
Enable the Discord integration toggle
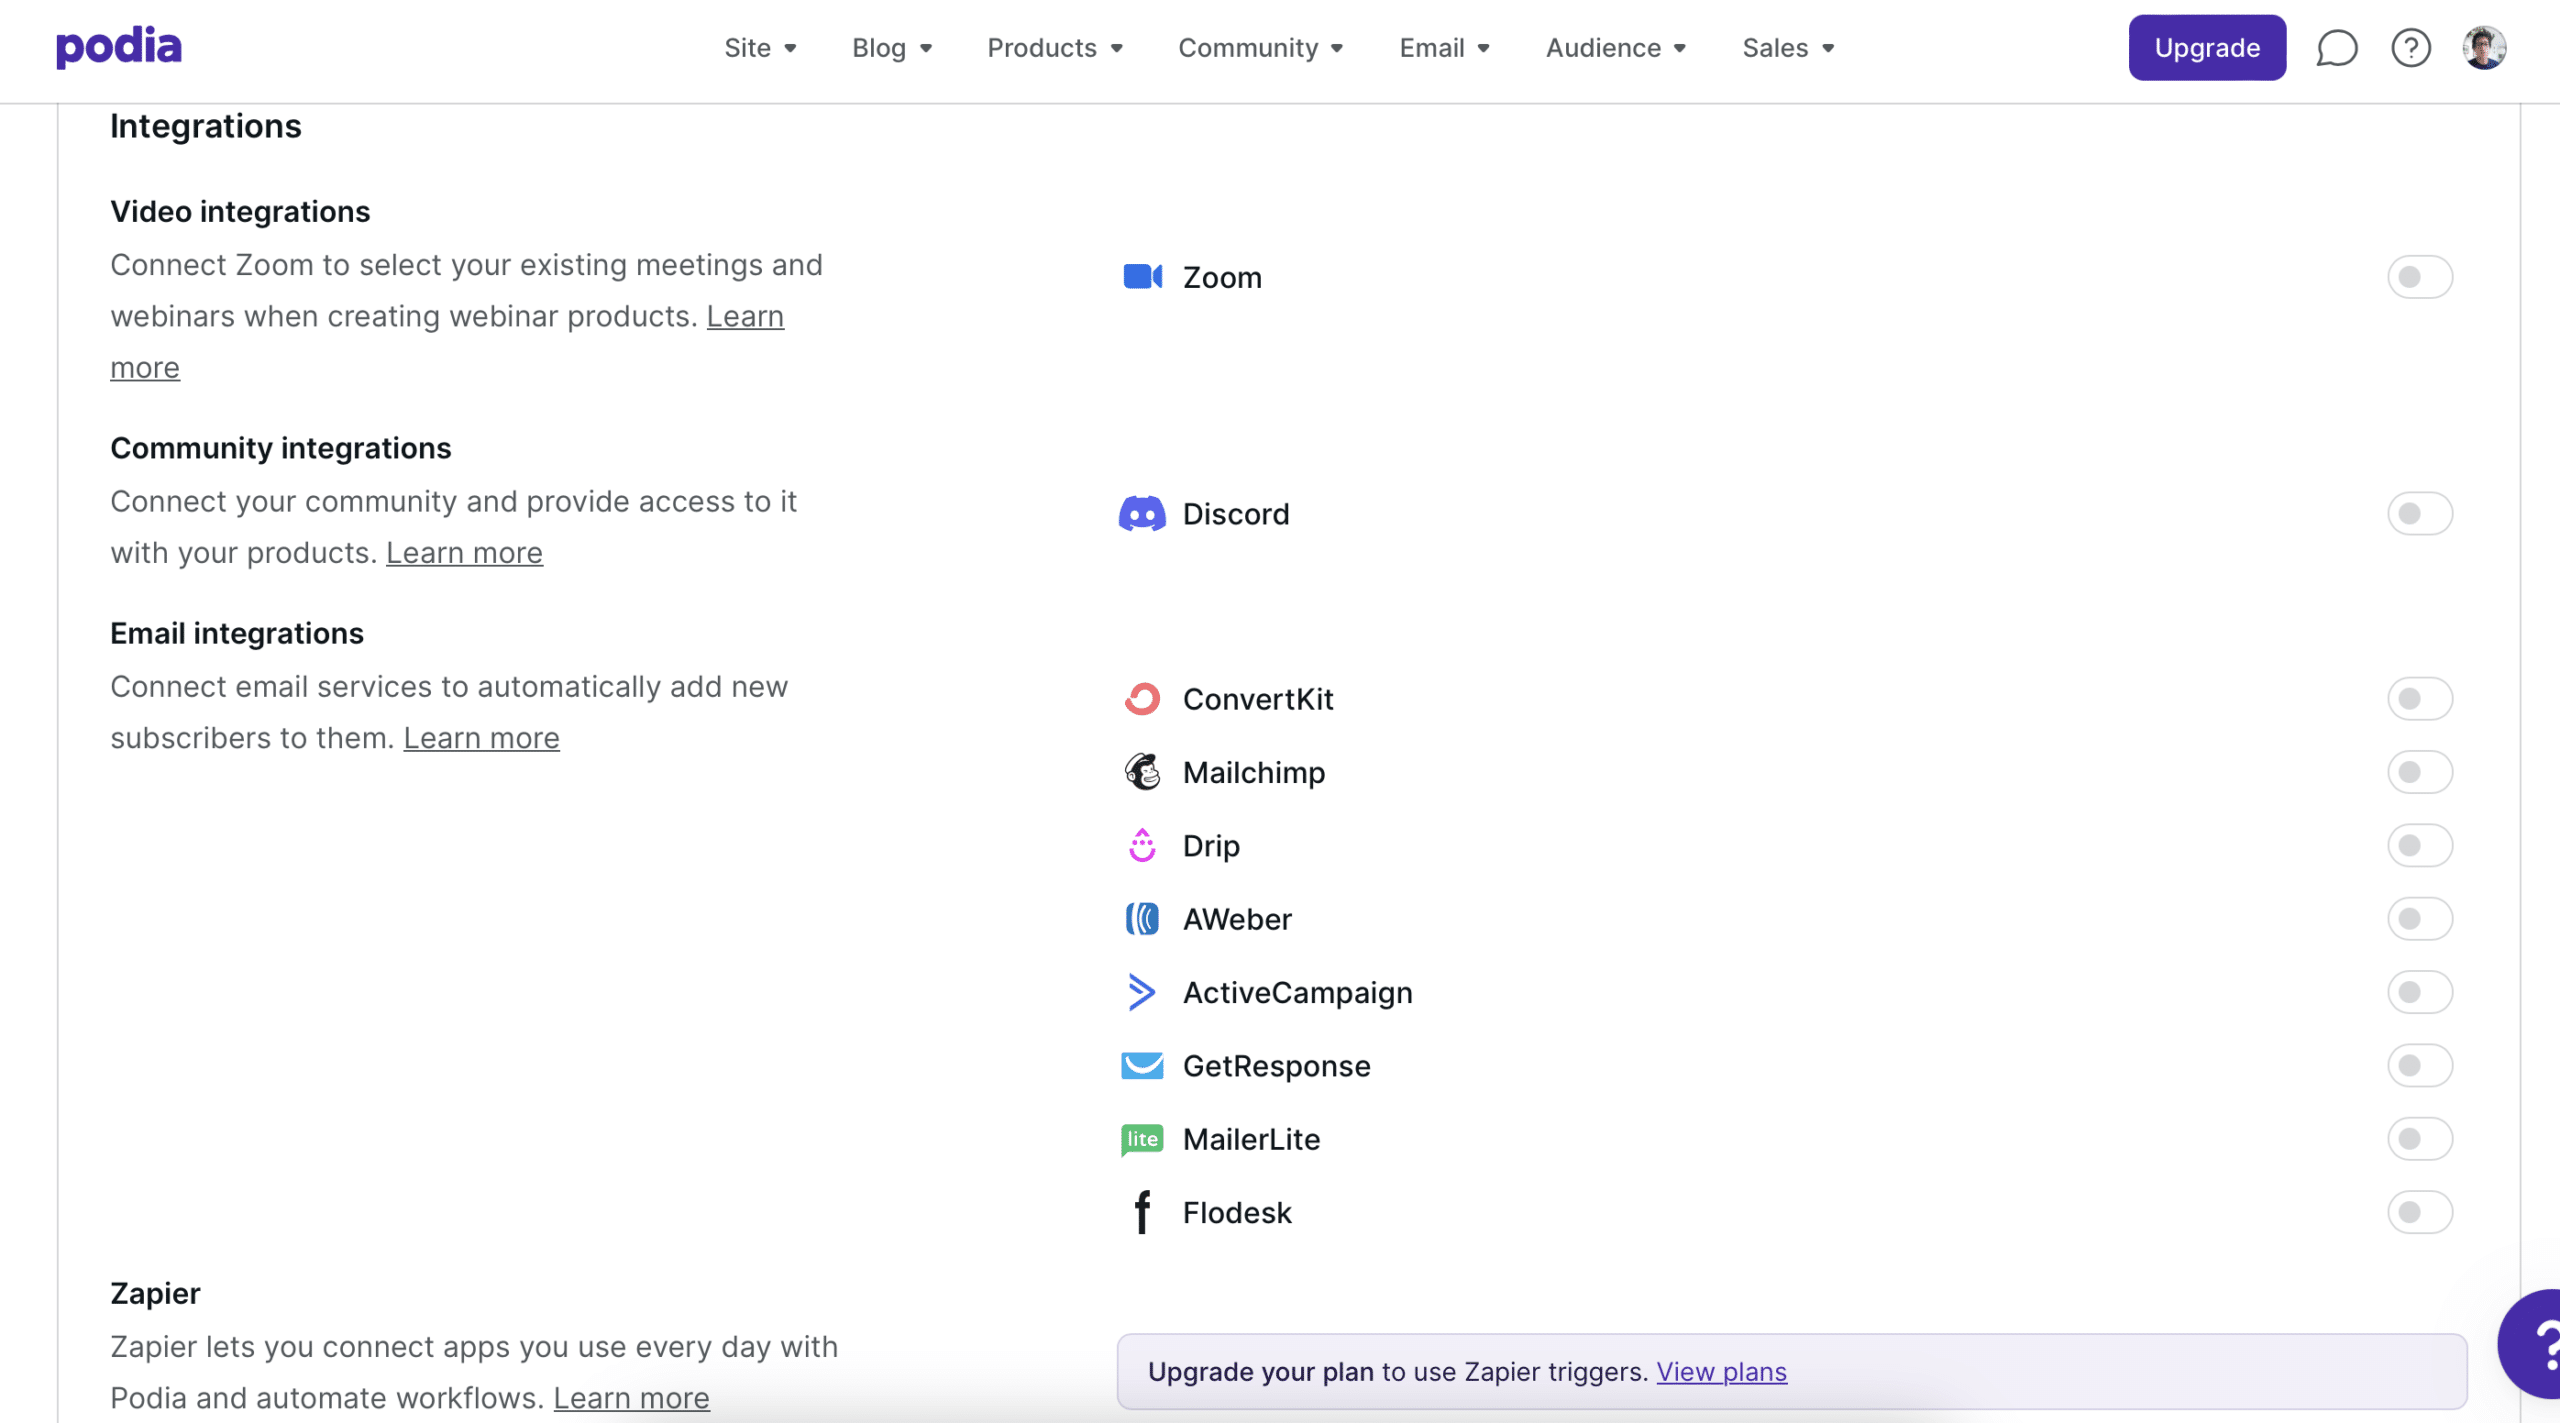(2420, 514)
